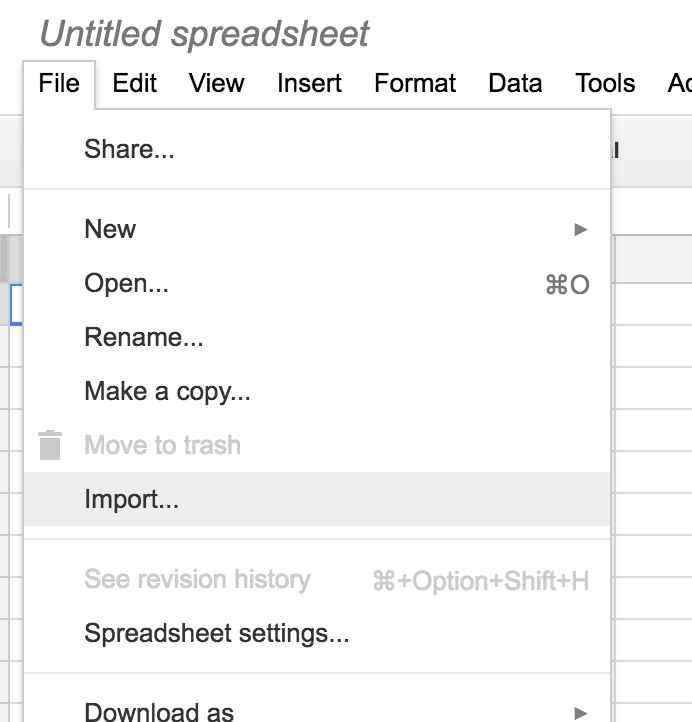
Task: Click the Untitled spreadsheet title
Action: [204, 34]
